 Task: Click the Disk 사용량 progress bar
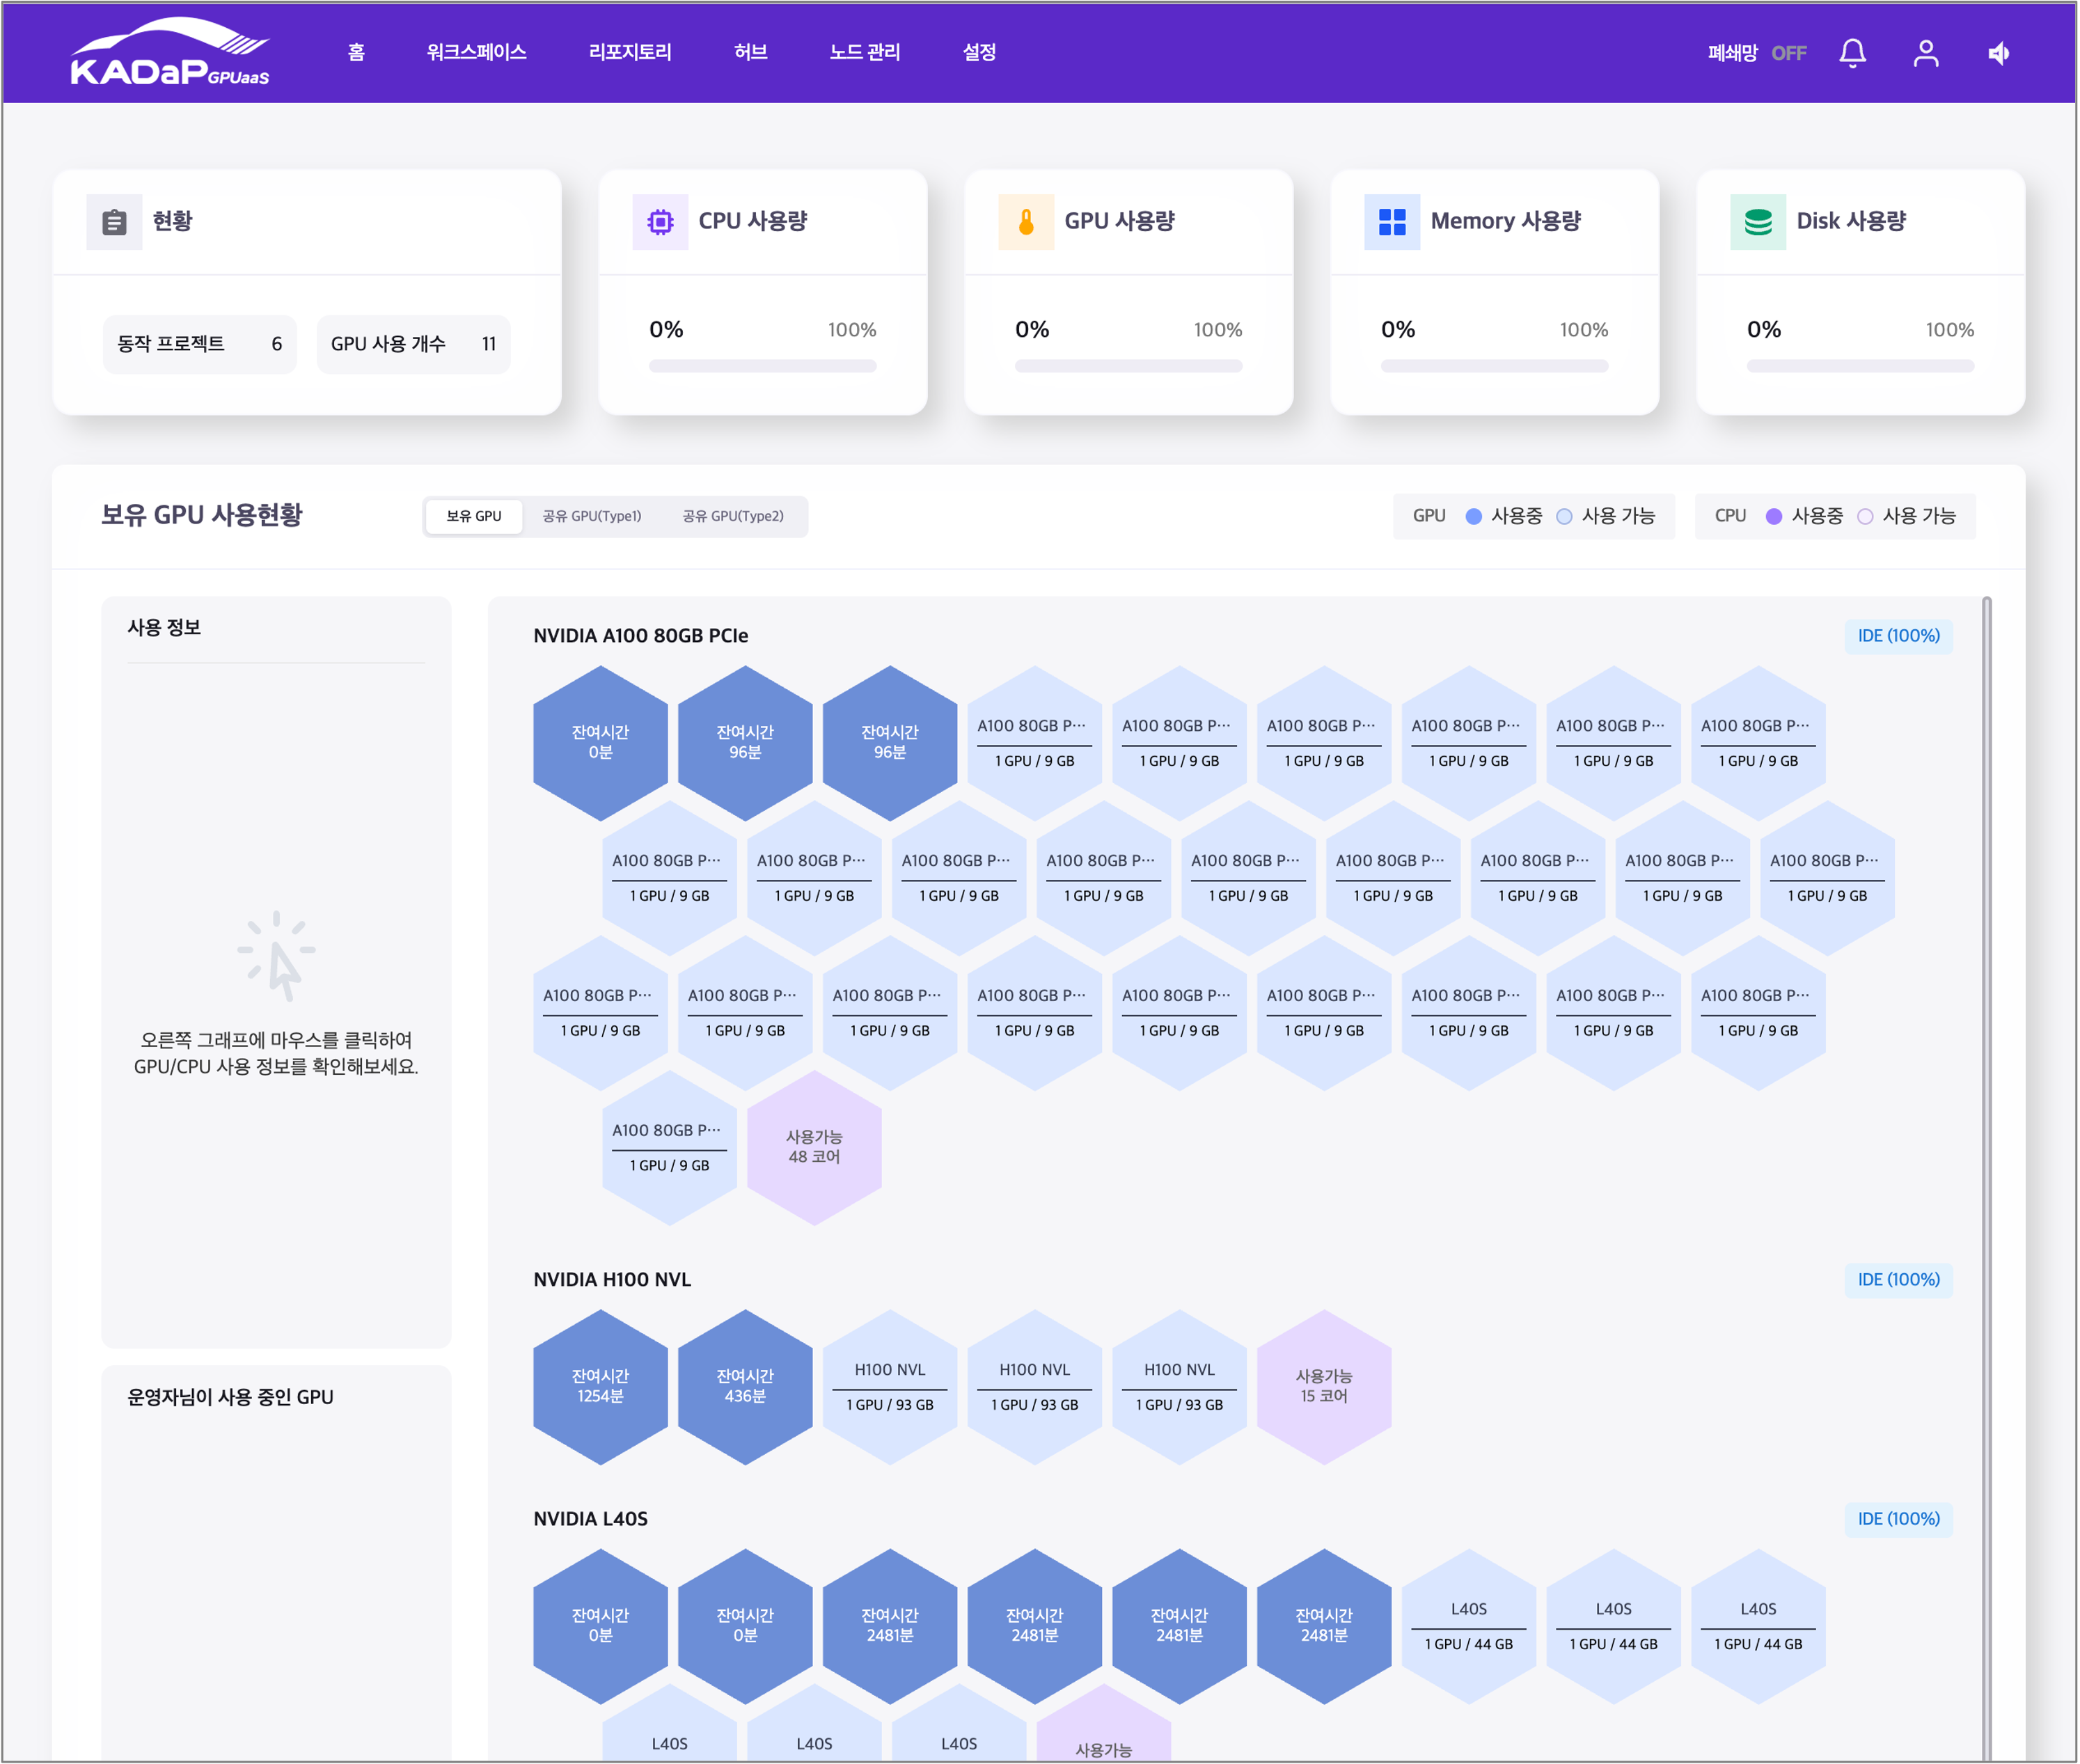coord(1861,366)
